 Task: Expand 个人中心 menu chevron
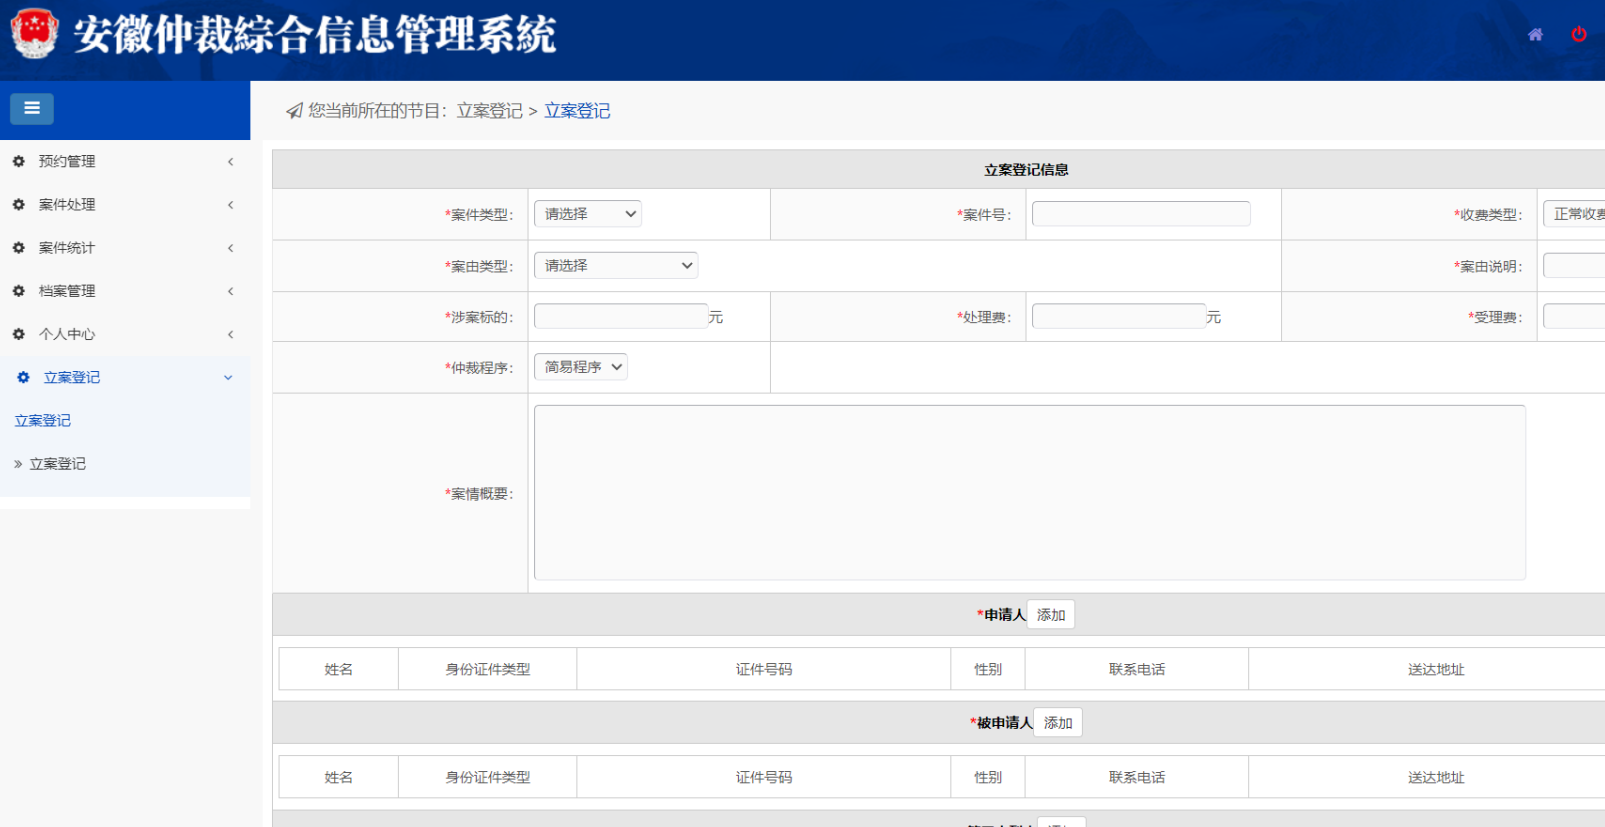(x=230, y=334)
